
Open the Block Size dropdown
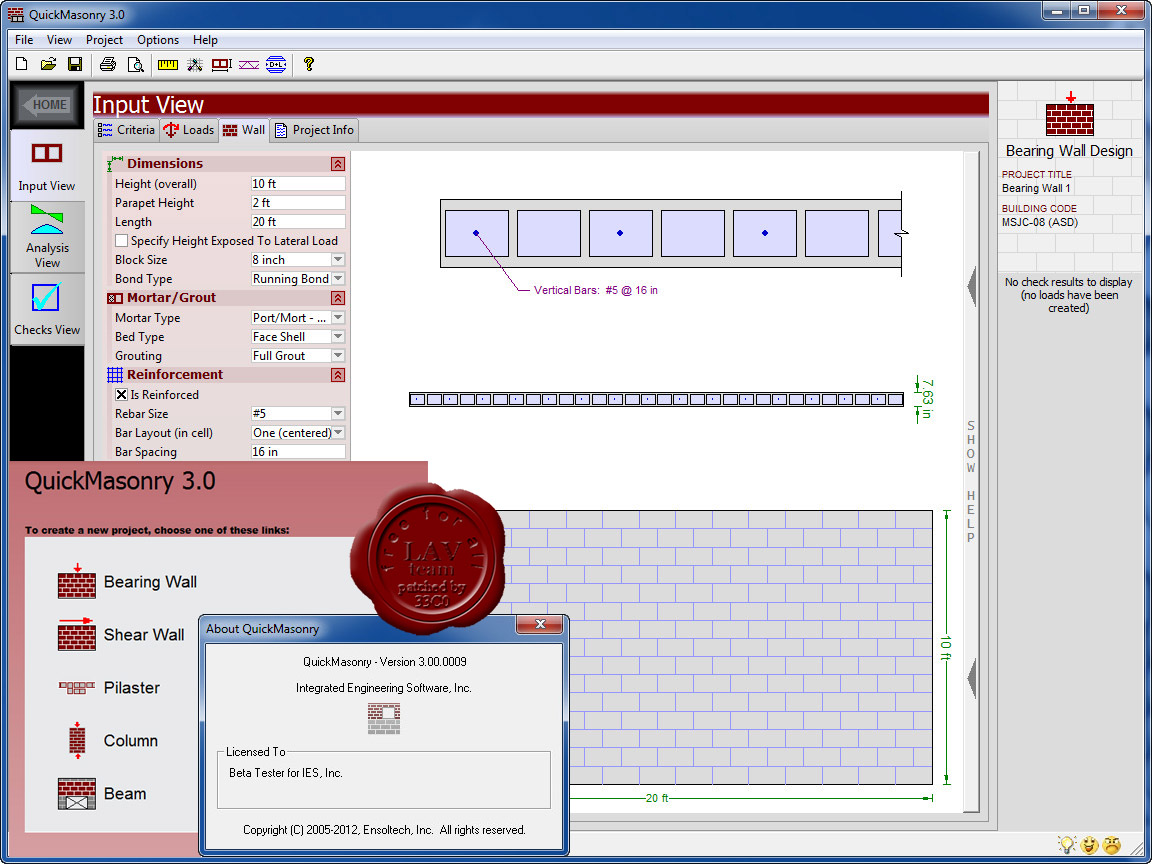click(x=338, y=259)
